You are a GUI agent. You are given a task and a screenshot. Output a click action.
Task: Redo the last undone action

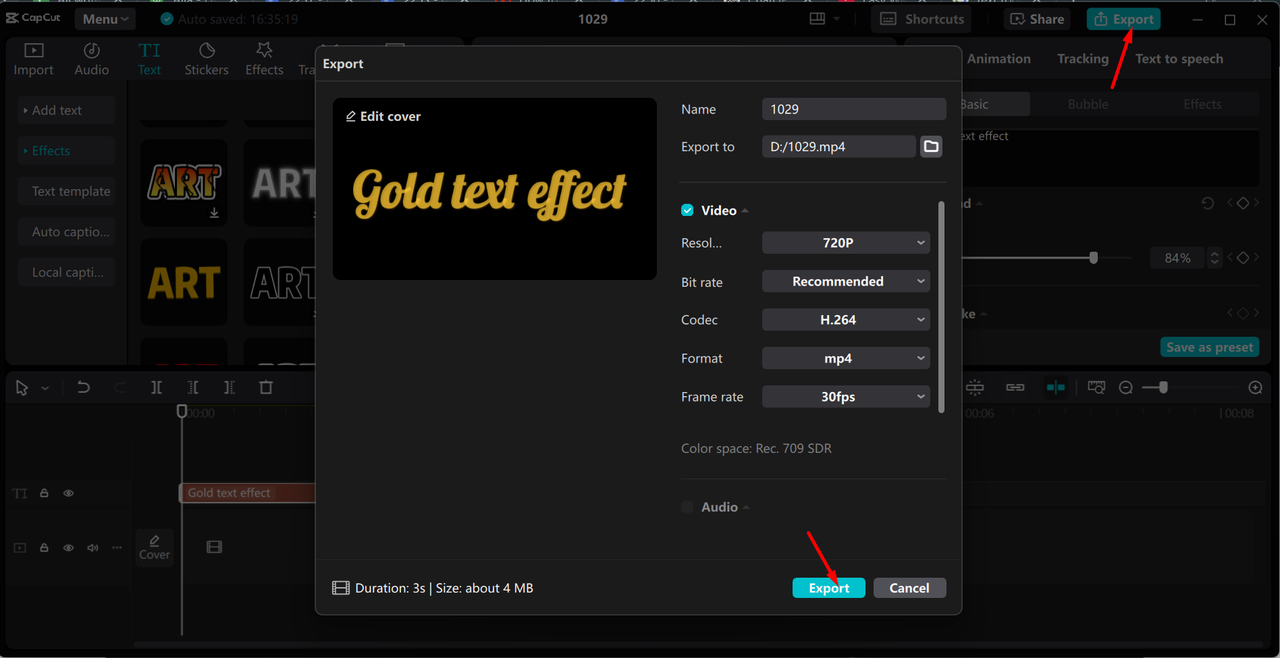(x=120, y=388)
